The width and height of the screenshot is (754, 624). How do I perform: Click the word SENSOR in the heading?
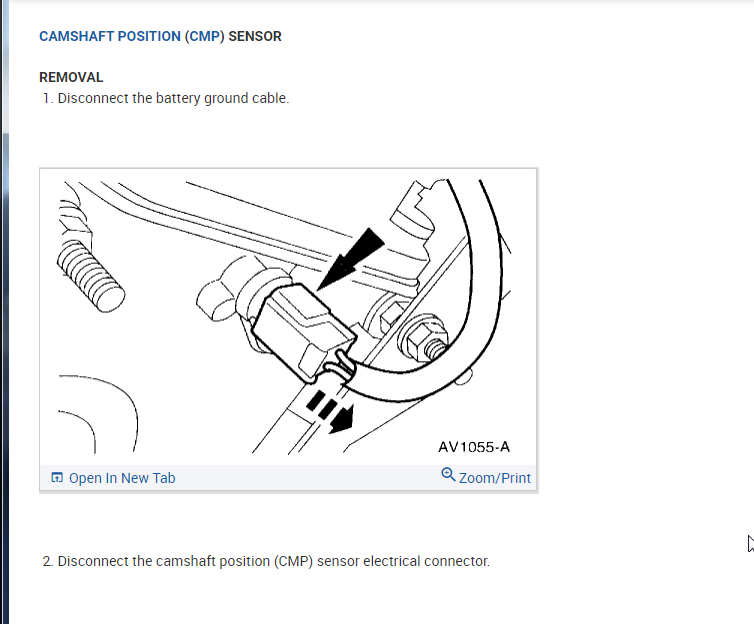255,36
